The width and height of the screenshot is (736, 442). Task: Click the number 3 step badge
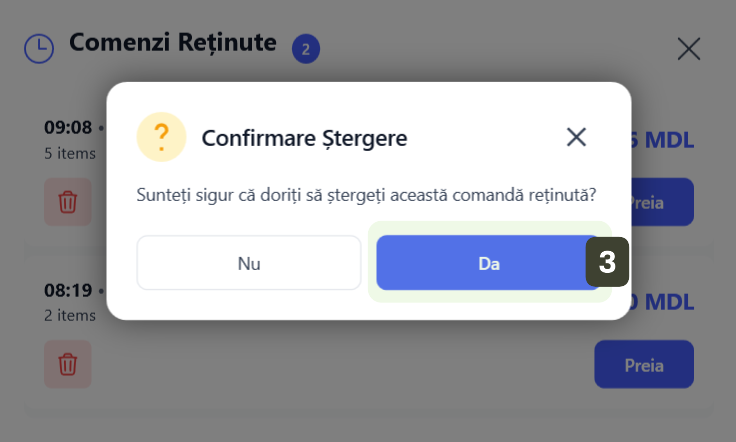[607, 262]
